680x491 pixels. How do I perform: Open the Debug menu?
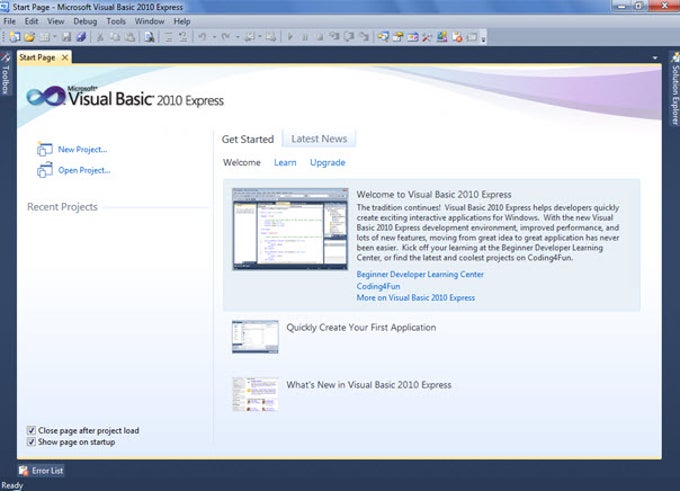[x=85, y=21]
